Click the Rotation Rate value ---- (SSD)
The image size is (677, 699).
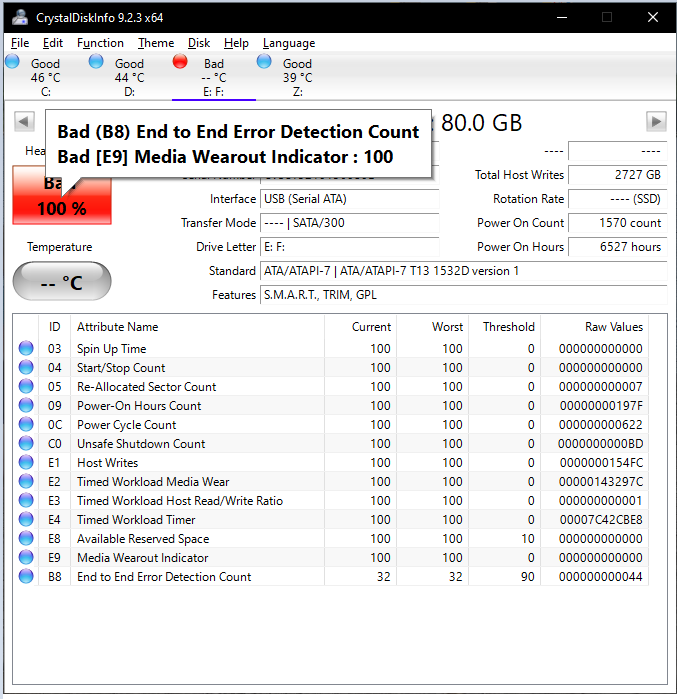click(x=618, y=199)
